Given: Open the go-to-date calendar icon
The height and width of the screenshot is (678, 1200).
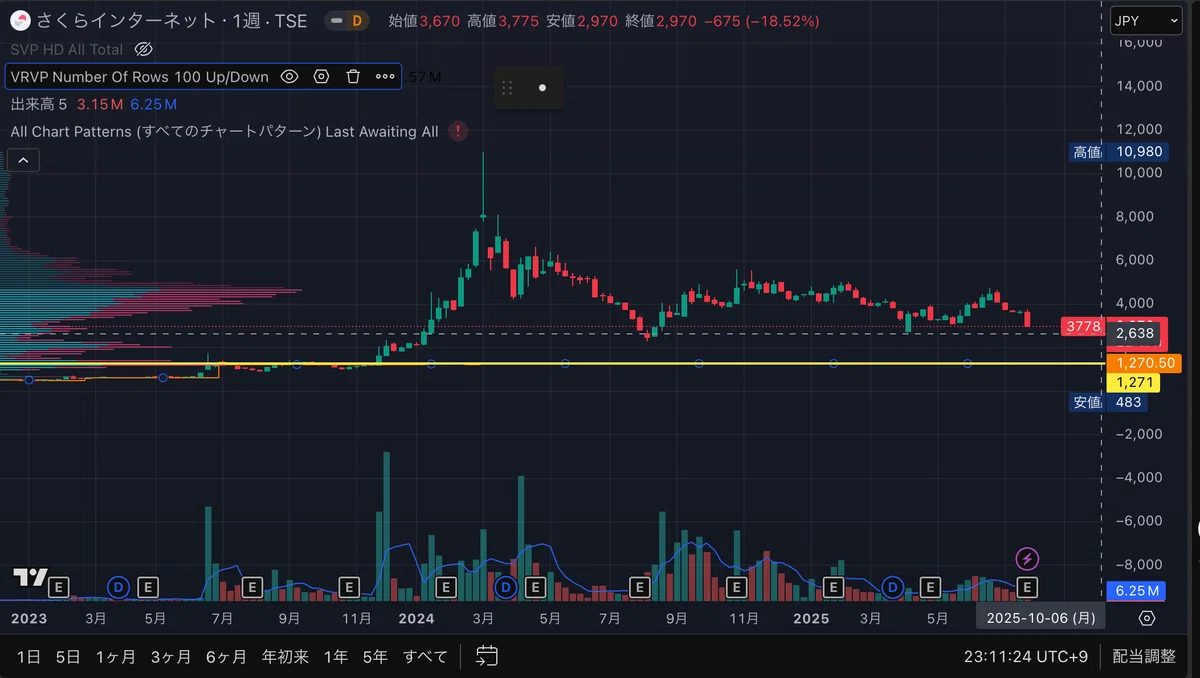Looking at the screenshot, I should (x=487, y=656).
